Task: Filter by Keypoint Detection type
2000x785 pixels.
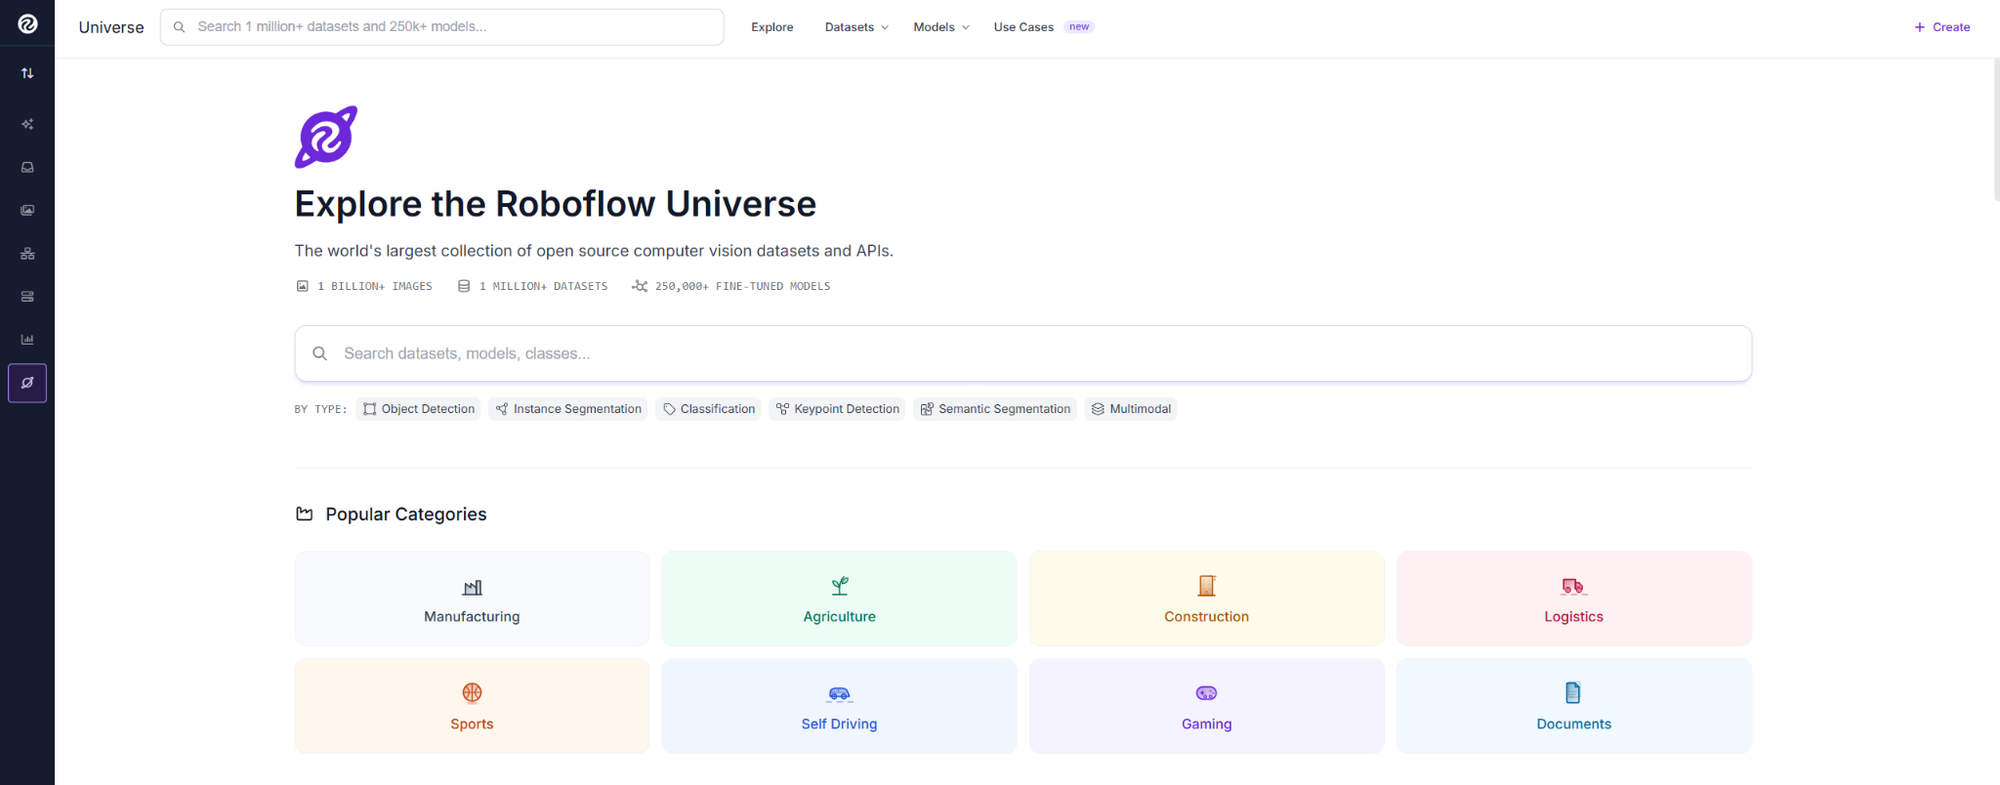Action: click(837, 409)
